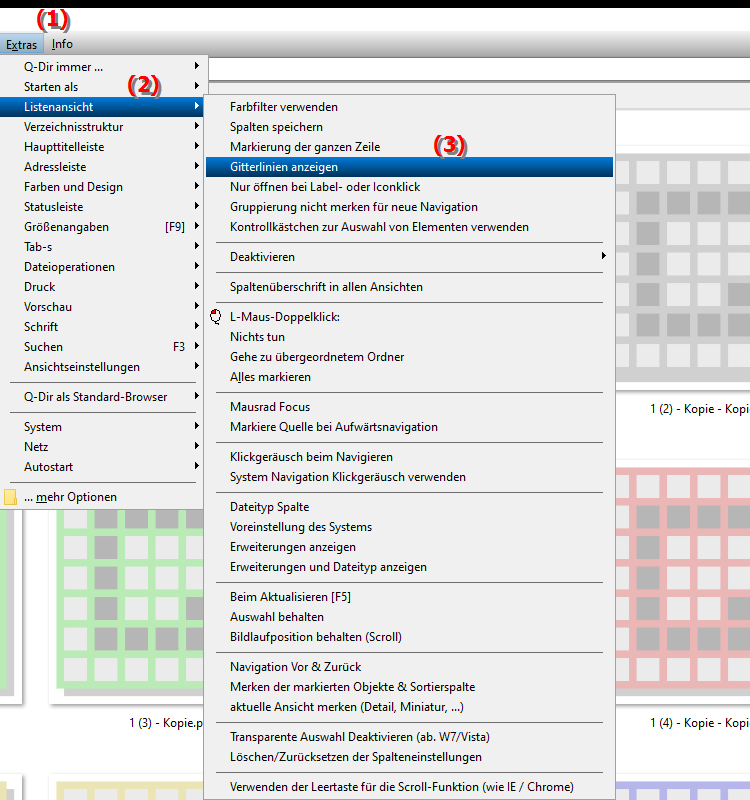The width and height of the screenshot is (750, 800).
Task: Expand the Verzeichnisstruktur submenu
Action: (102, 127)
